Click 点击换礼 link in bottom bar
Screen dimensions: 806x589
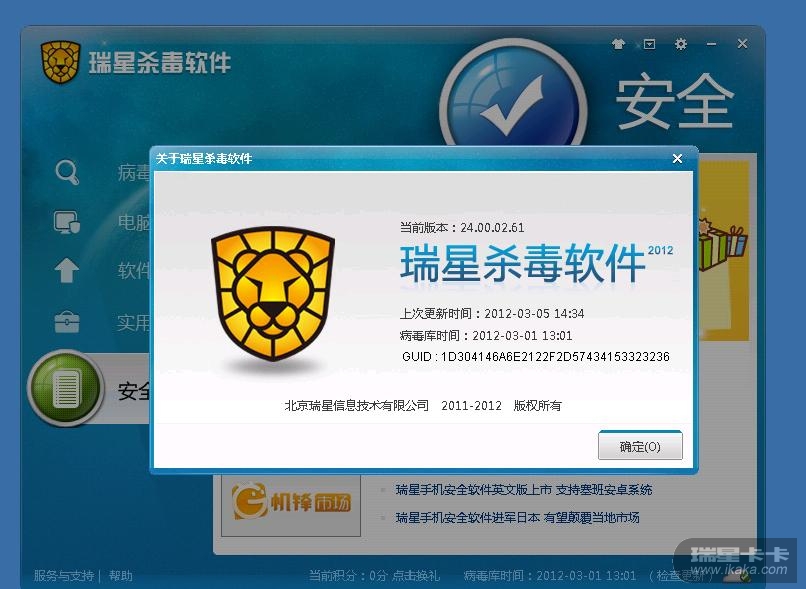click(416, 576)
